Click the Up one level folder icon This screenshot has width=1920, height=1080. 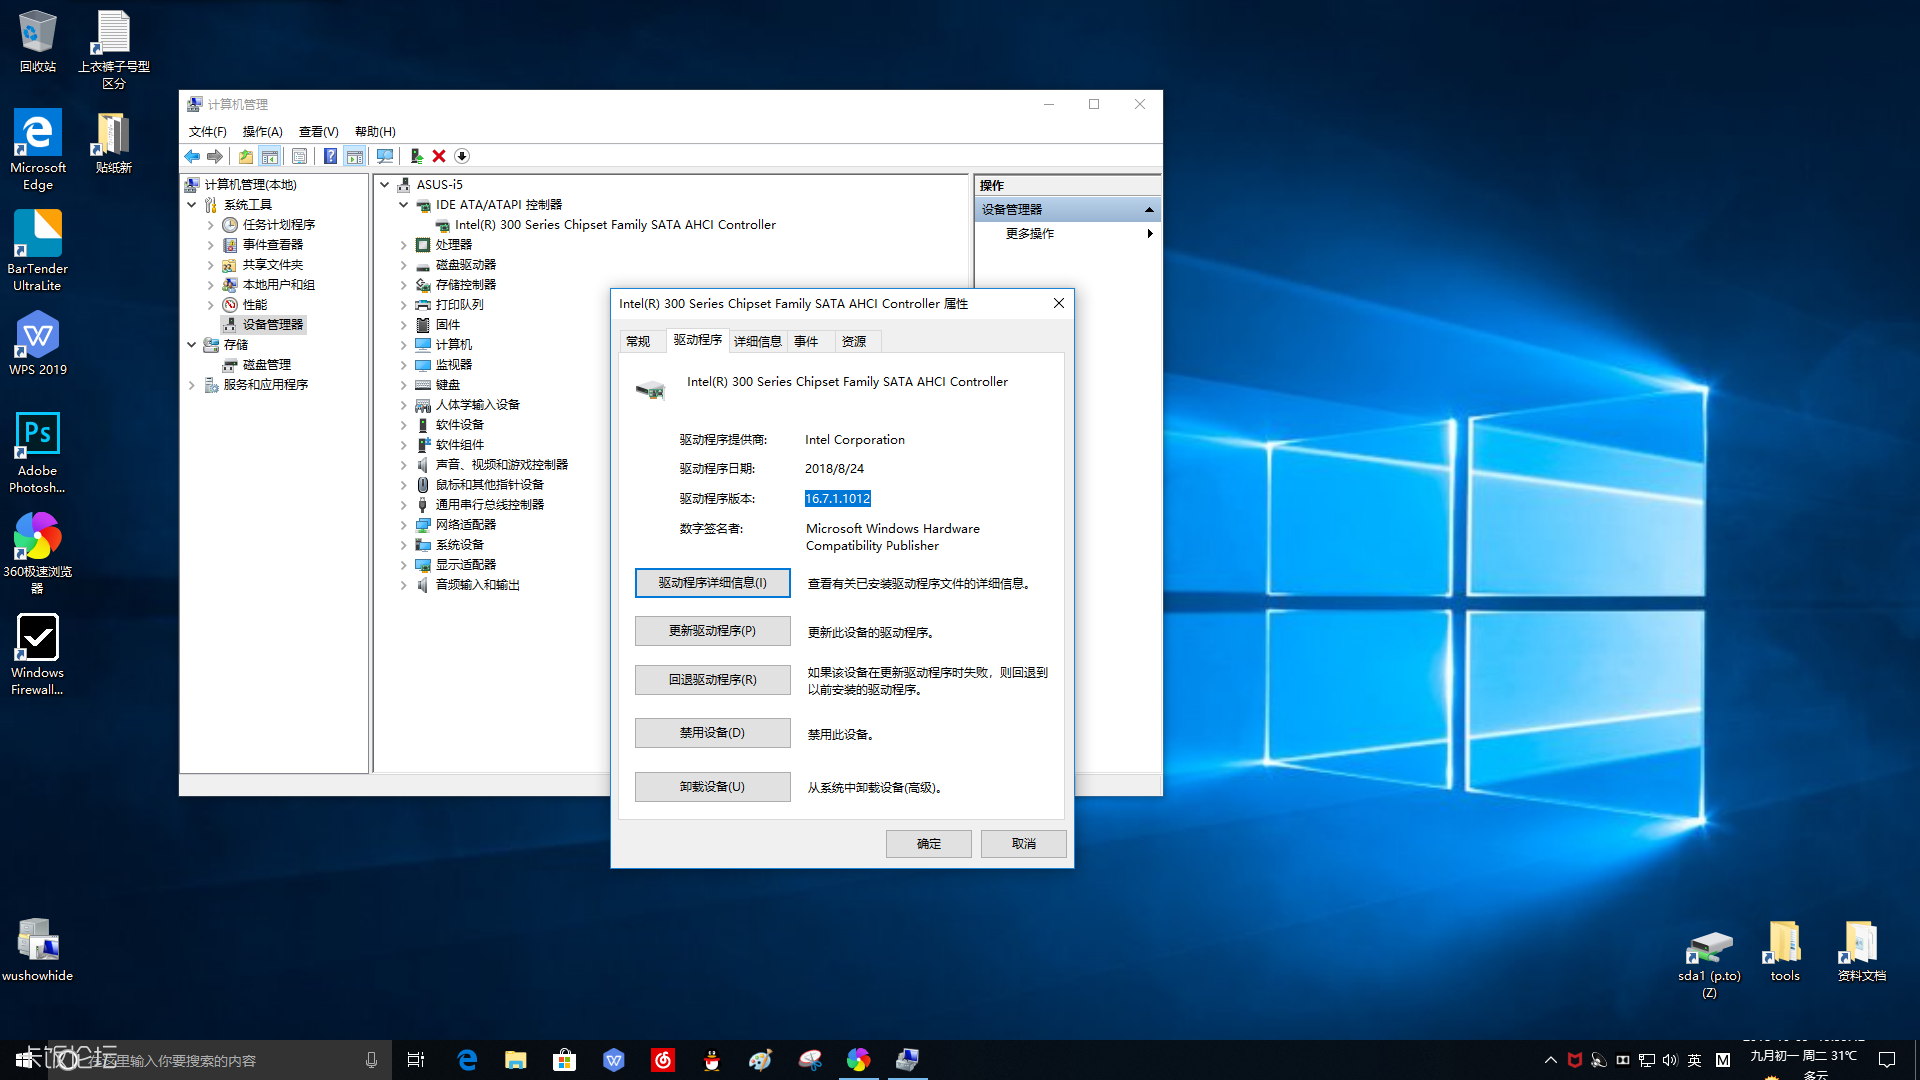coord(246,156)
